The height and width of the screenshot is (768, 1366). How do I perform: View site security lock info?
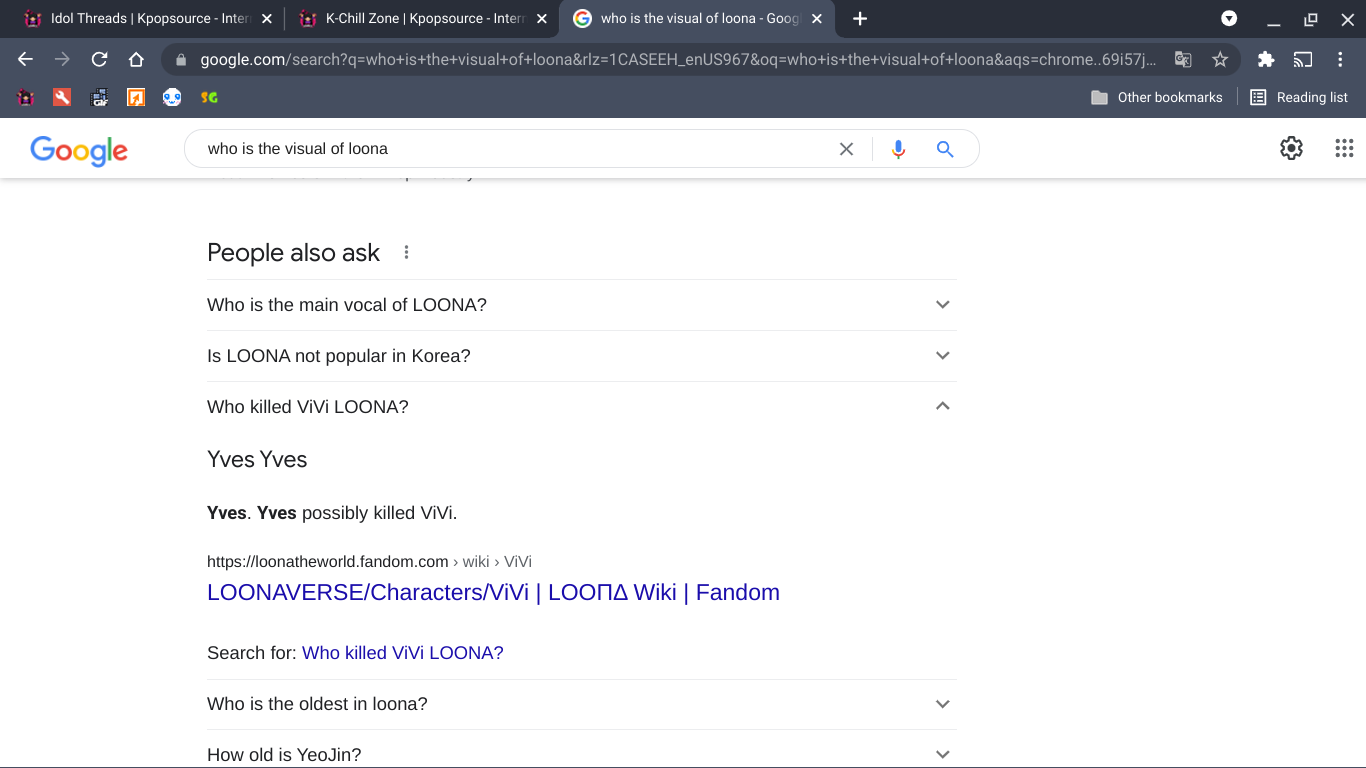click(x=181, y=60)
